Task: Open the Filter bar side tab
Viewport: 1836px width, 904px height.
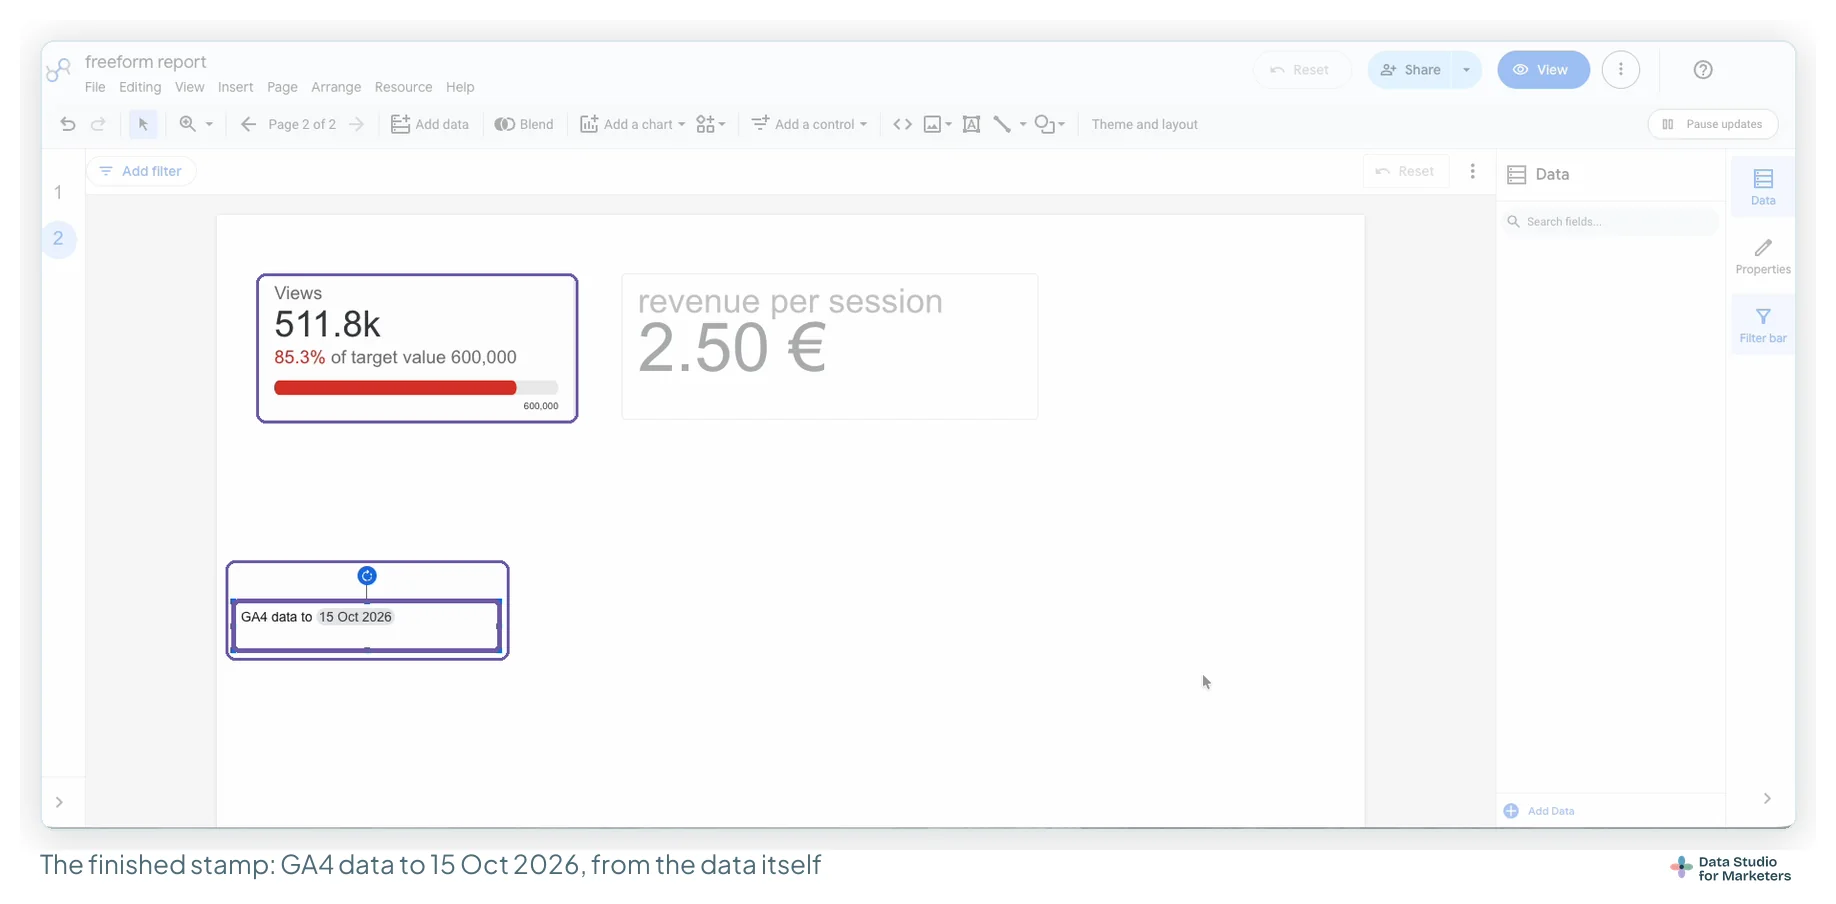Action: (1763, 325)
